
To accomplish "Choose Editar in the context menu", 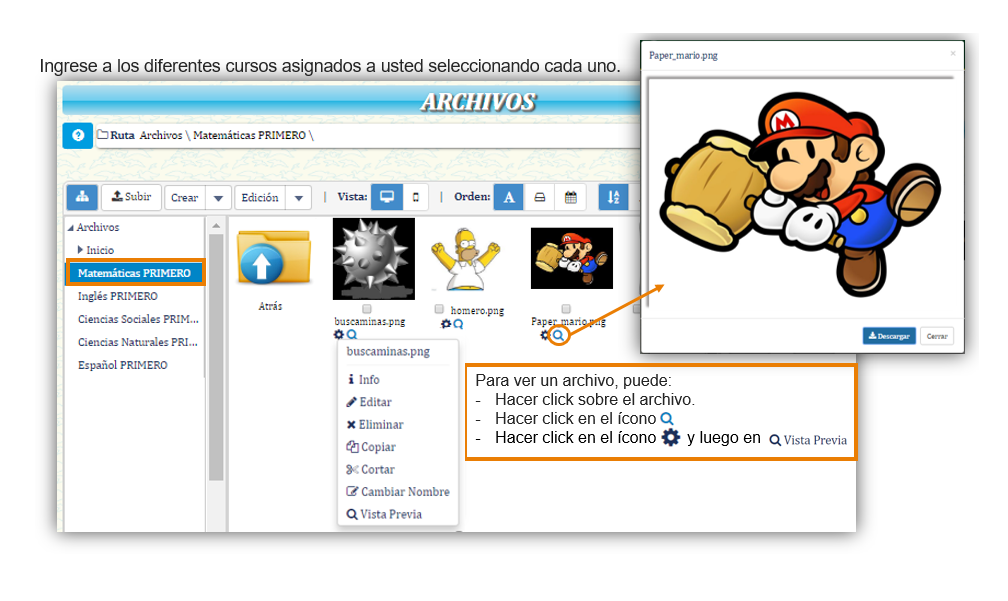I will coord(369,402).
